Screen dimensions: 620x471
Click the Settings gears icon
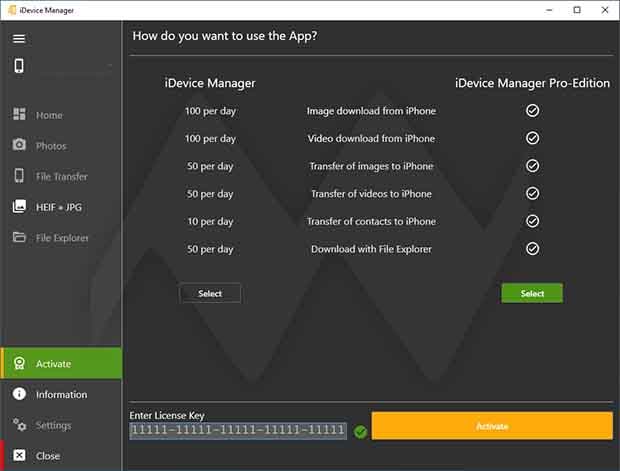(x=19, y=424)
